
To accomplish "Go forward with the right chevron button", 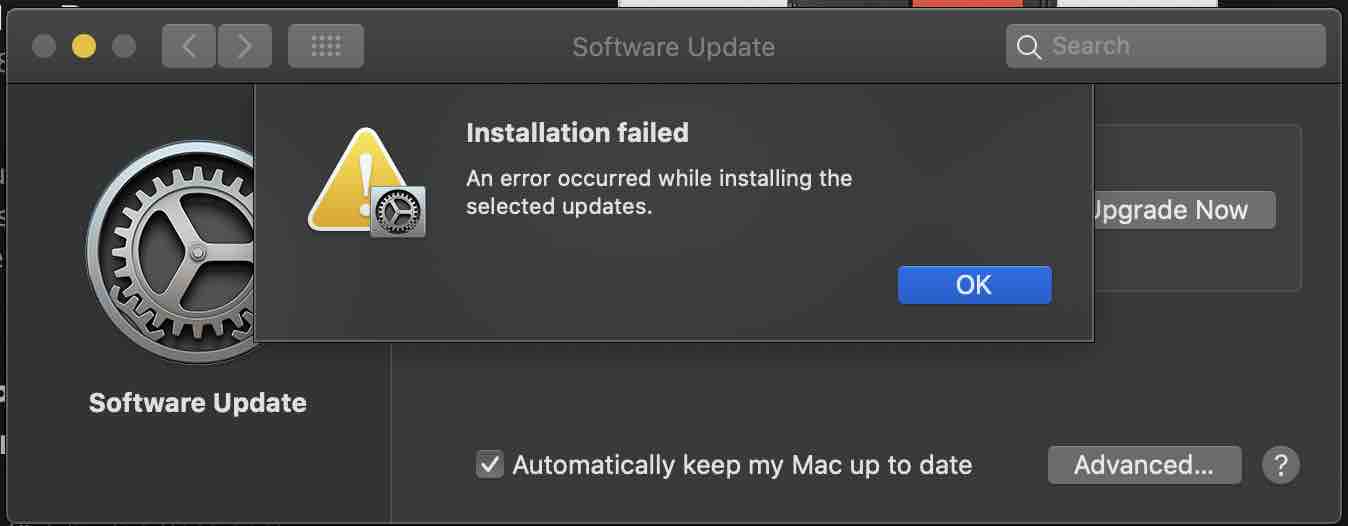I will pyautogui.click(x=243, y=46).
